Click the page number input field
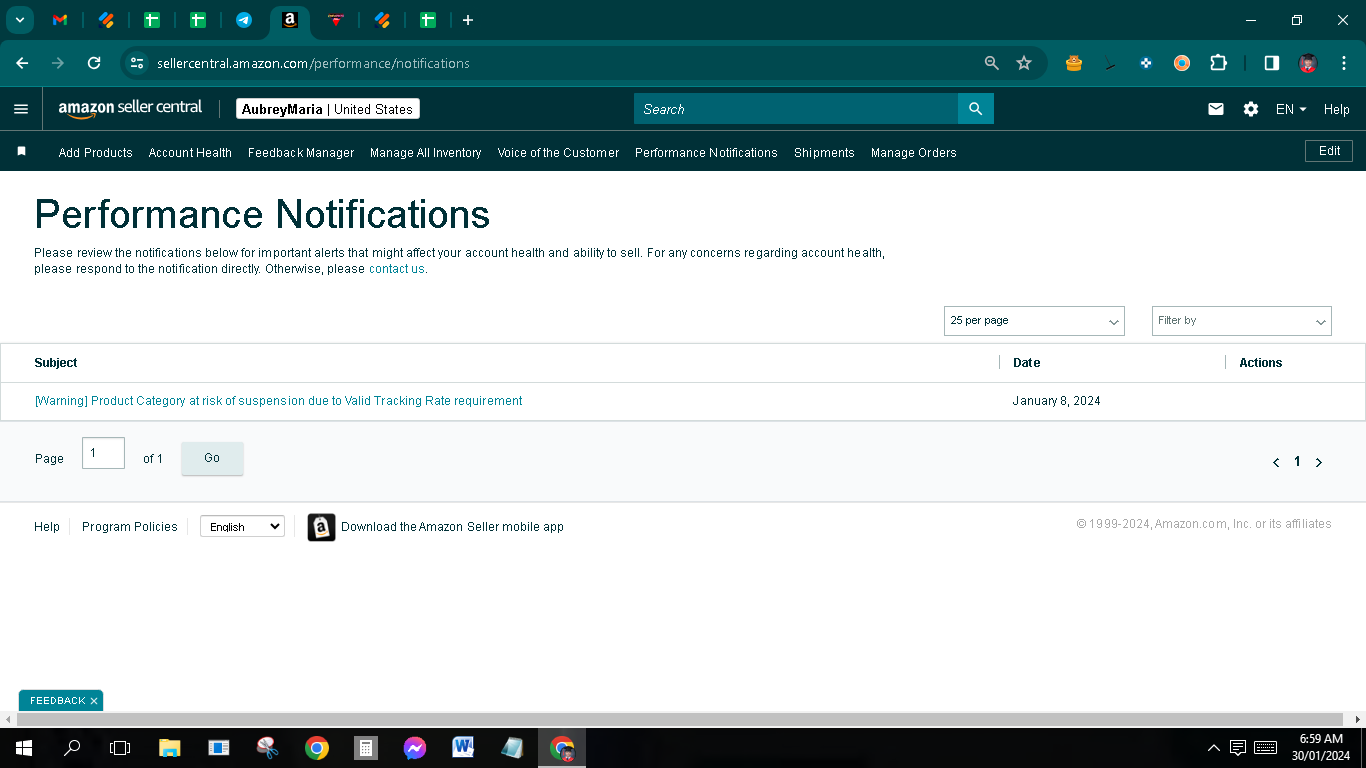 click(x=103, y=453)
